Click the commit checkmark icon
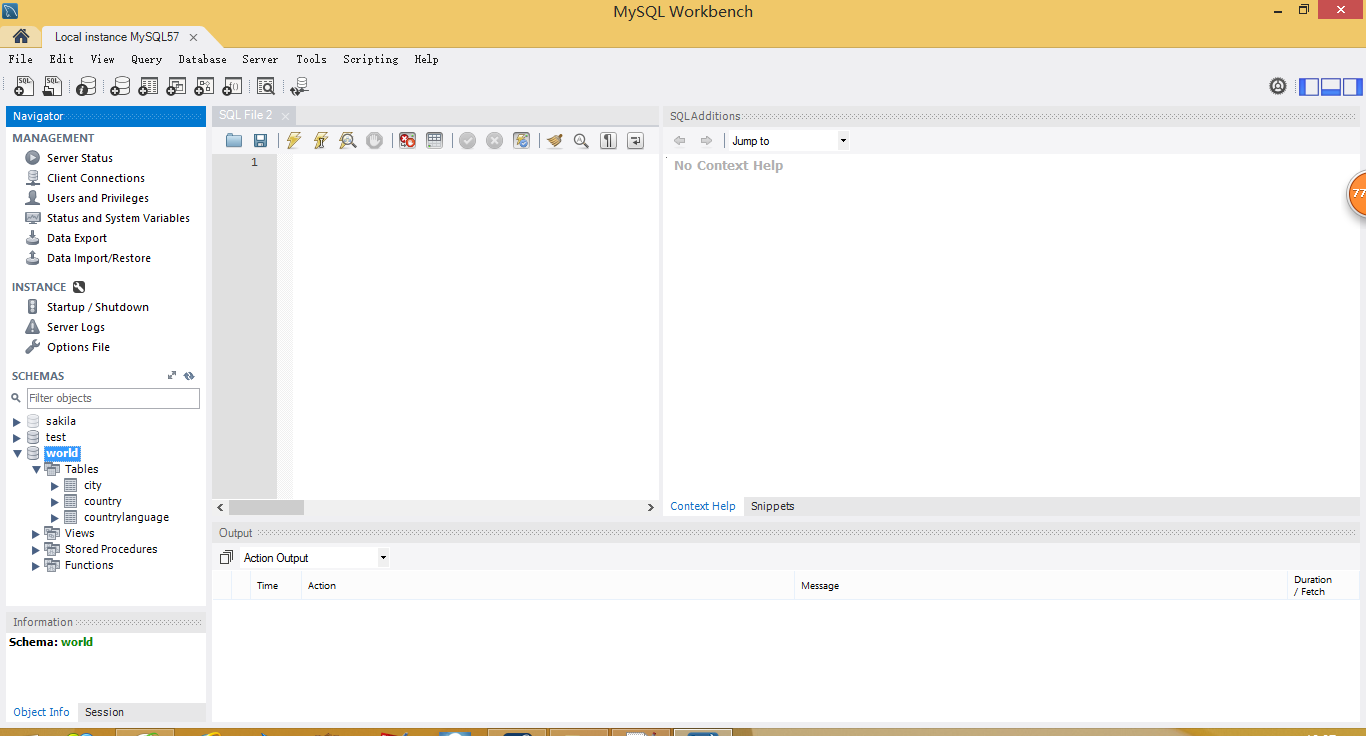Screen dimensions: 1366x736 pyautogui.click(x=467, y=141)
